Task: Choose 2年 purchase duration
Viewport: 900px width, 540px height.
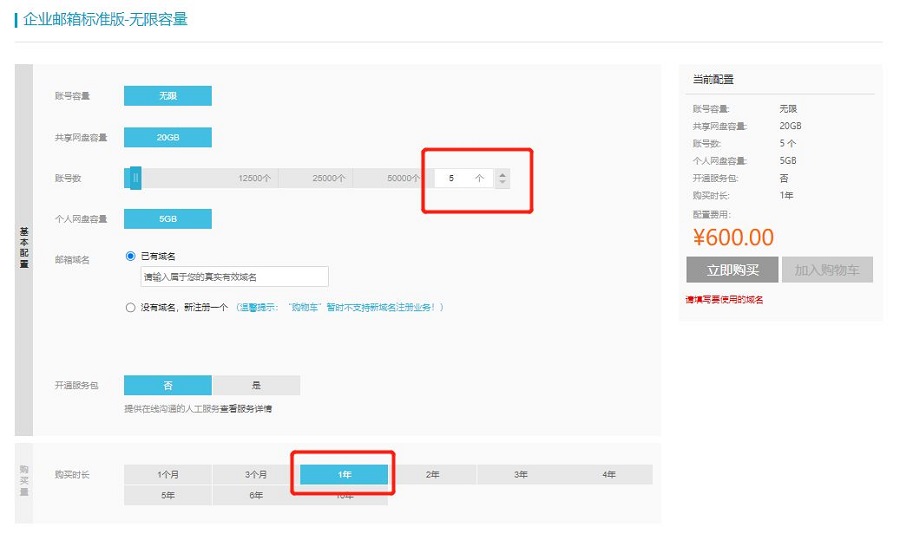Action: click(x=433, y=475)
